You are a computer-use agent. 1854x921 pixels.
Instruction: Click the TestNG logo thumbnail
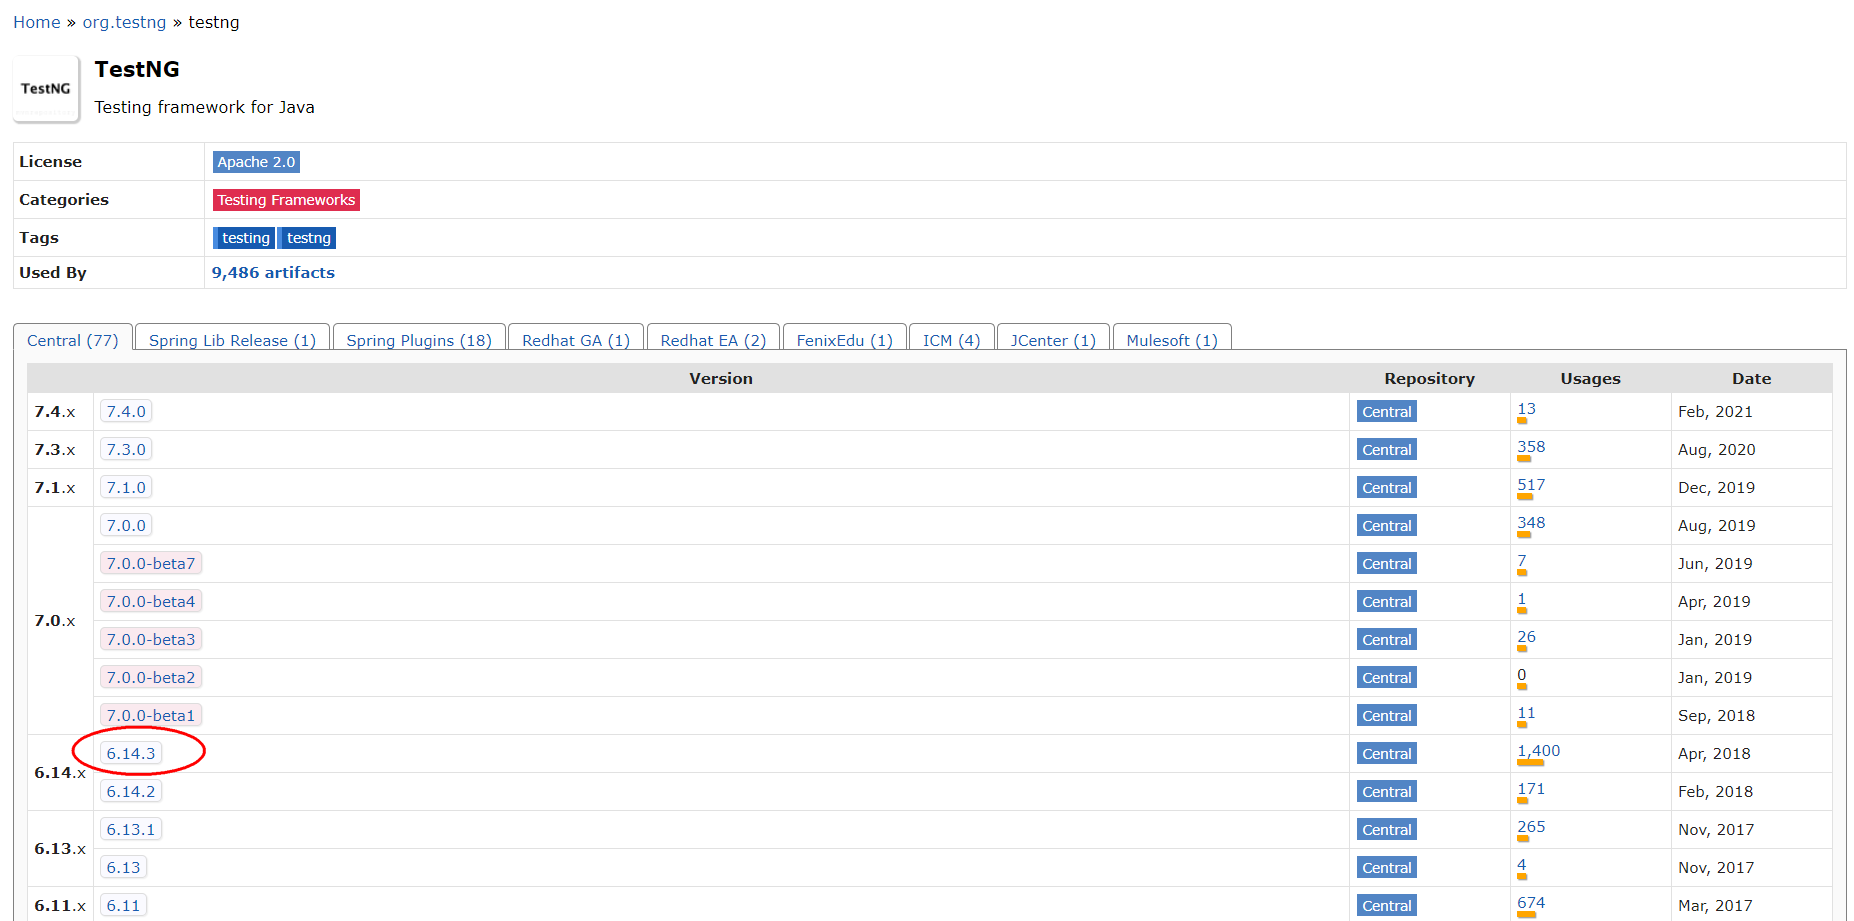tap(46, 89)
